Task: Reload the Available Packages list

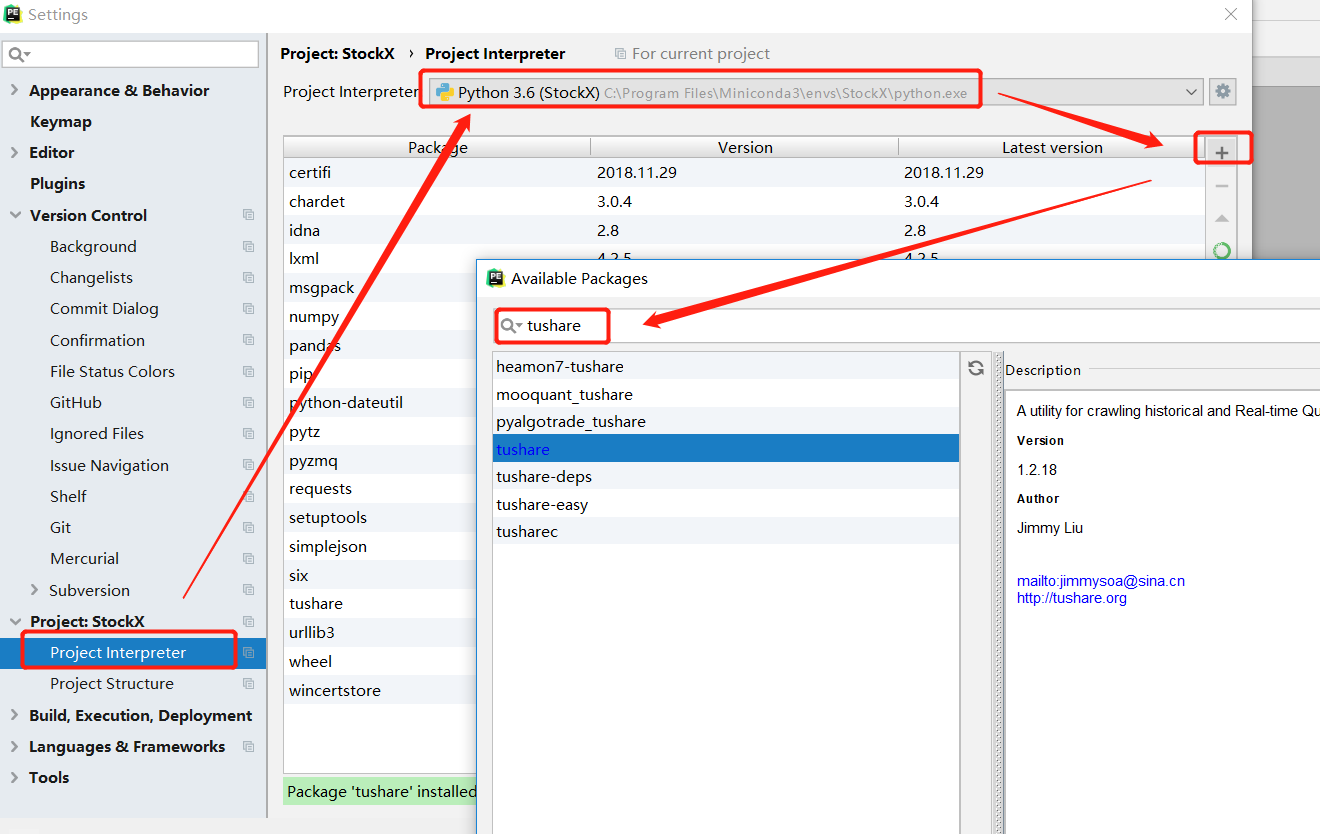Action: 976,368
